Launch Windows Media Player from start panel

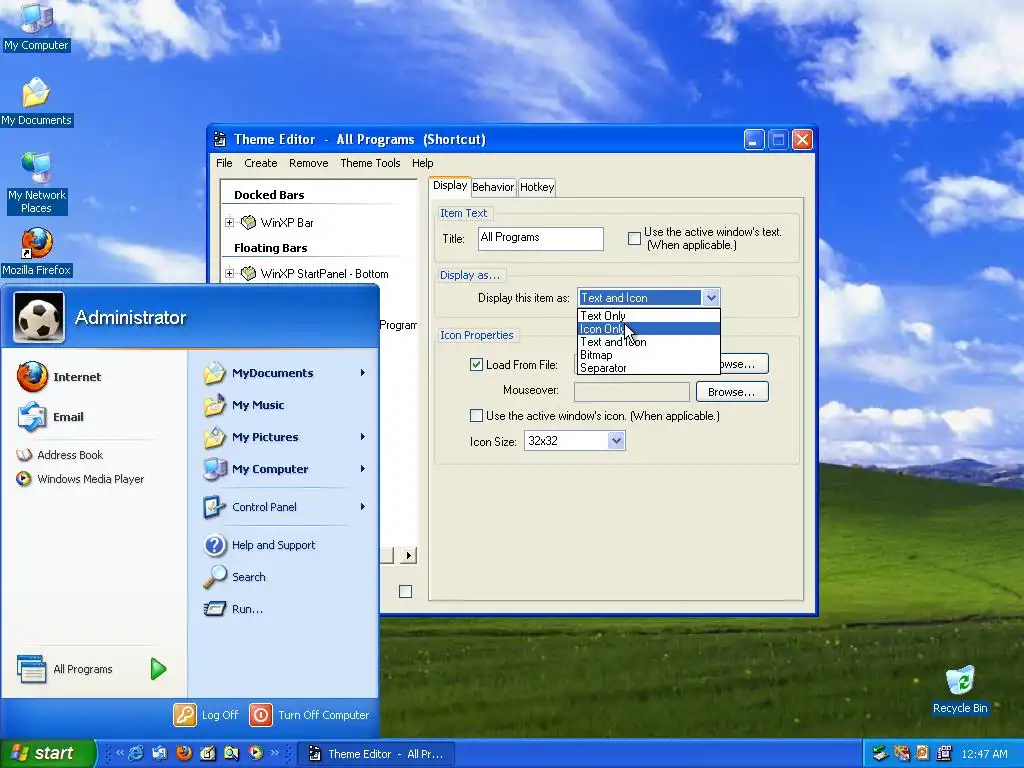pos(80,479)
